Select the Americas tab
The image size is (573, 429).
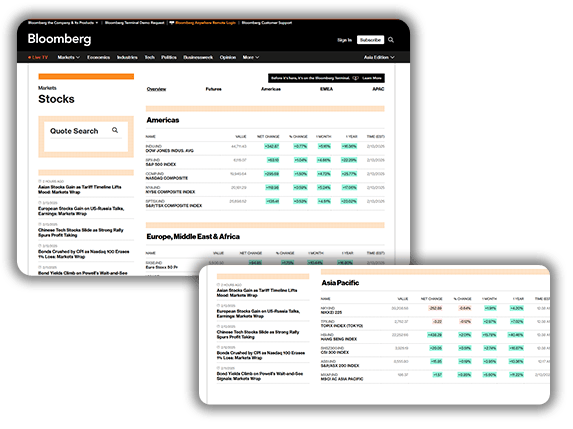tap(271, 89)
